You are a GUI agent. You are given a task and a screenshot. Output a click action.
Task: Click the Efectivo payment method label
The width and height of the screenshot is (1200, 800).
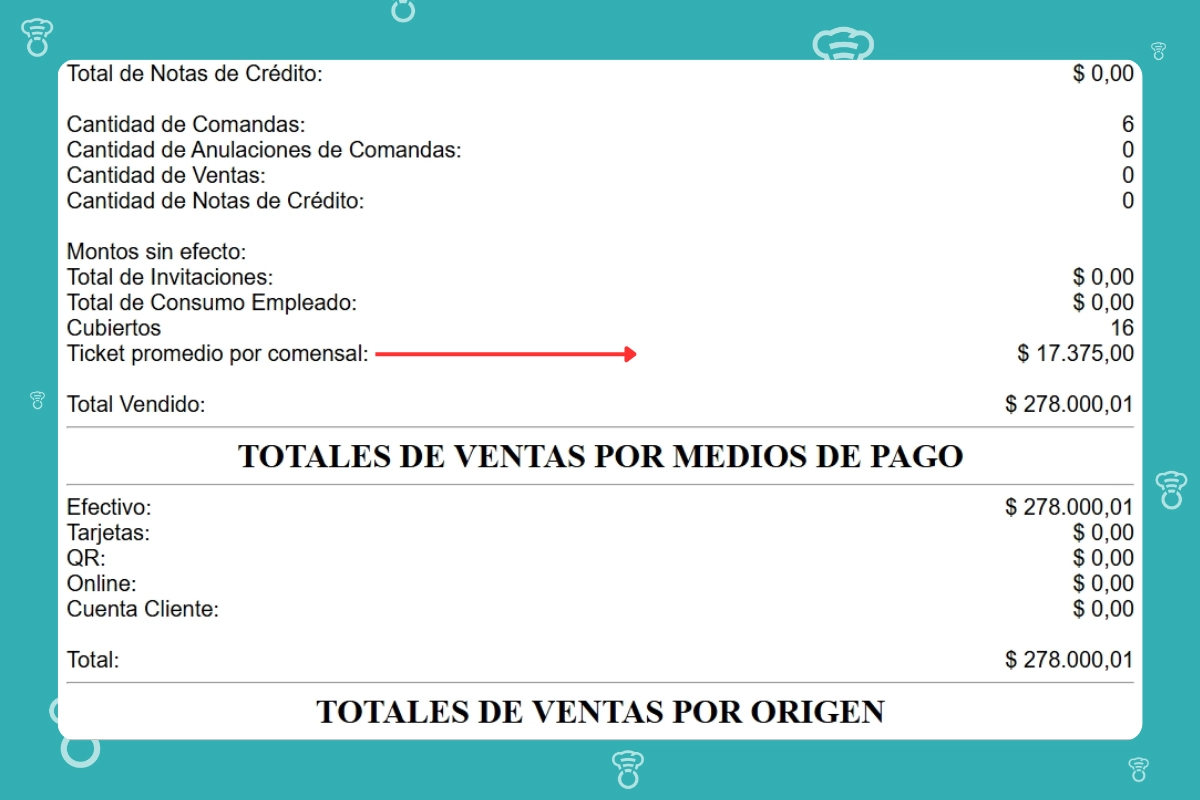tap(109, 508)
